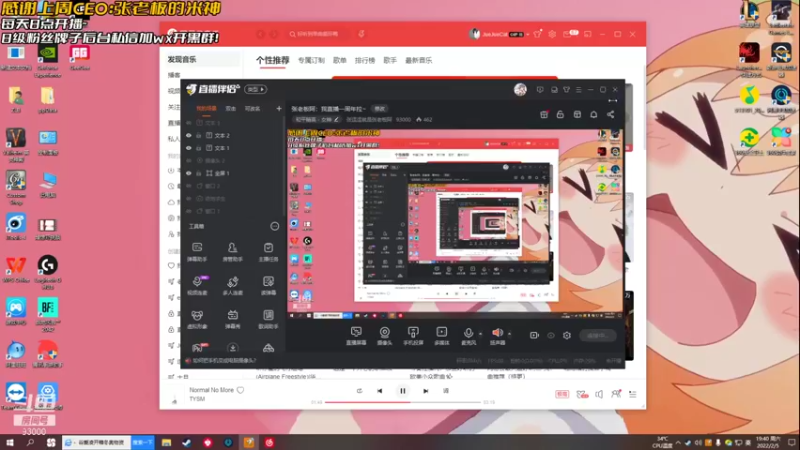Viewport: 800px width, 450px height.
Task: Skip to the next track
Action: tap(426, 391)
